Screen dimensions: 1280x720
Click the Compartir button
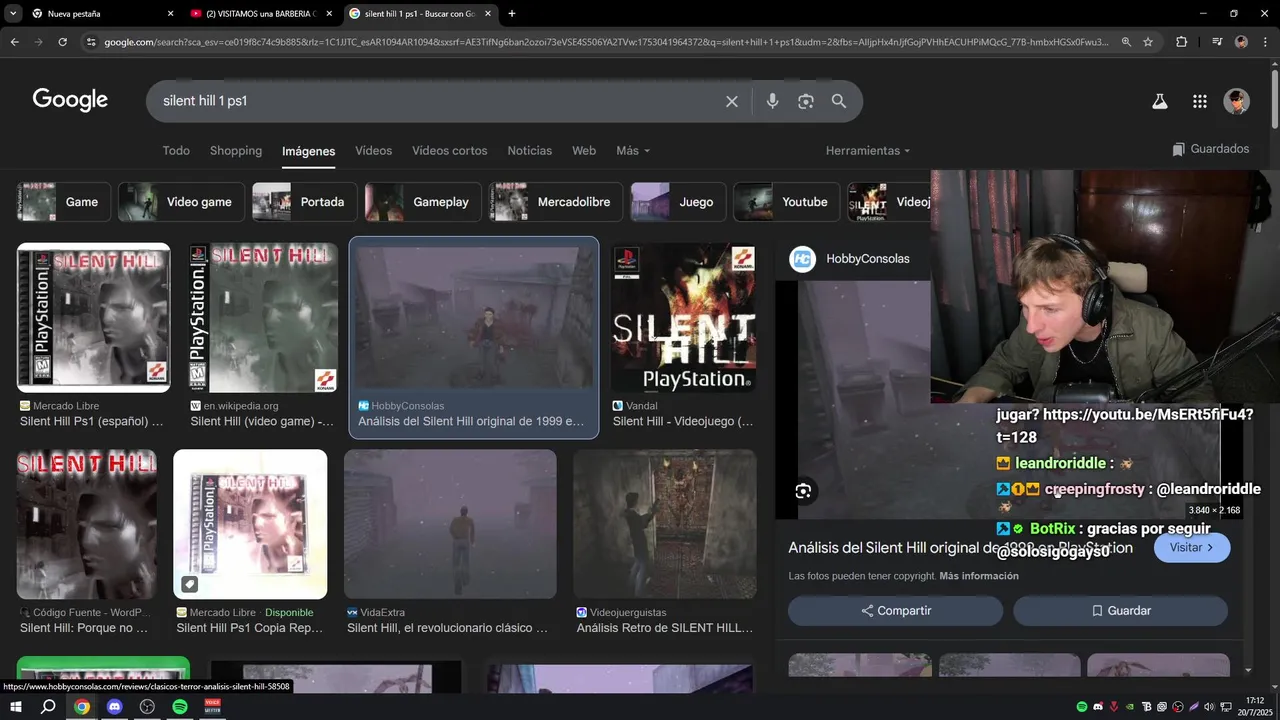(x=896, y=611)
